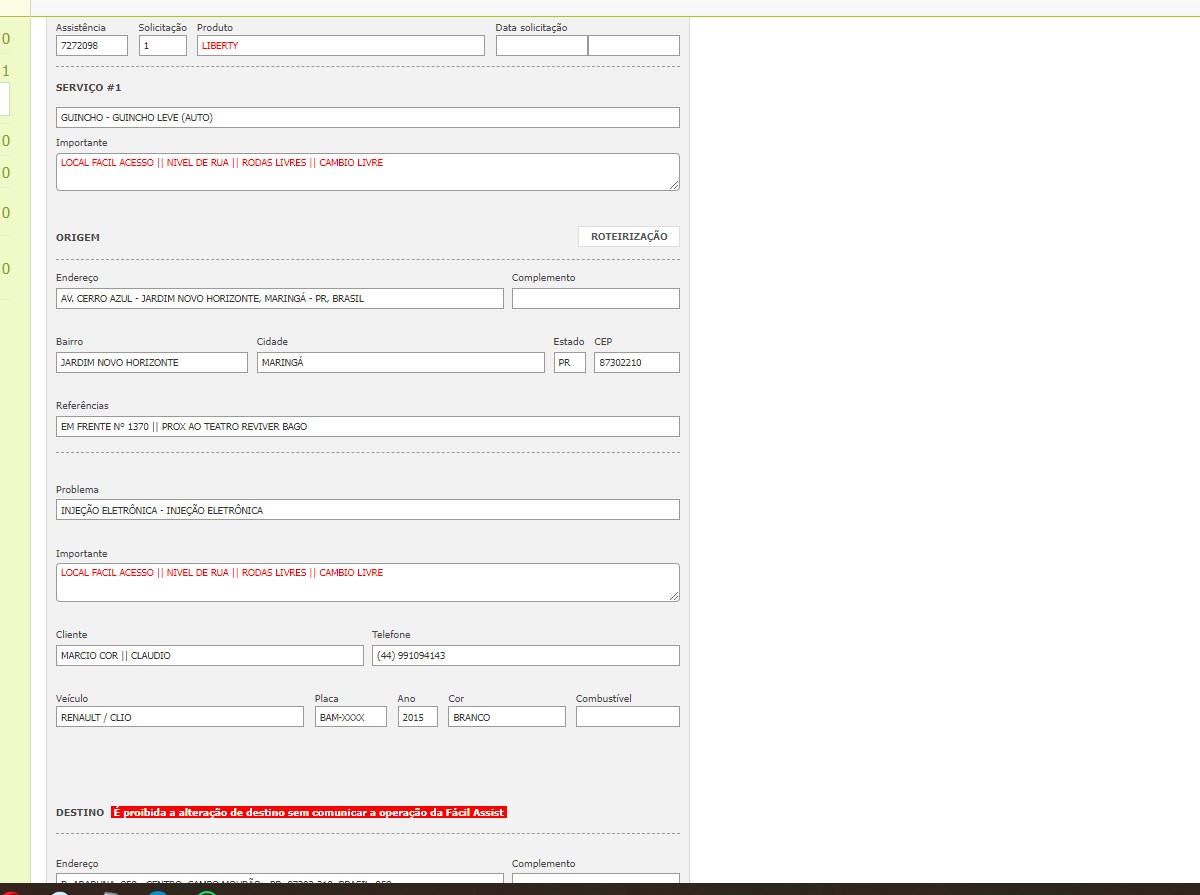Viewport: 1200px width, 895px height.
Task: Click the ROTEIRIZAÇÃO button
Action: pos(628,237)
